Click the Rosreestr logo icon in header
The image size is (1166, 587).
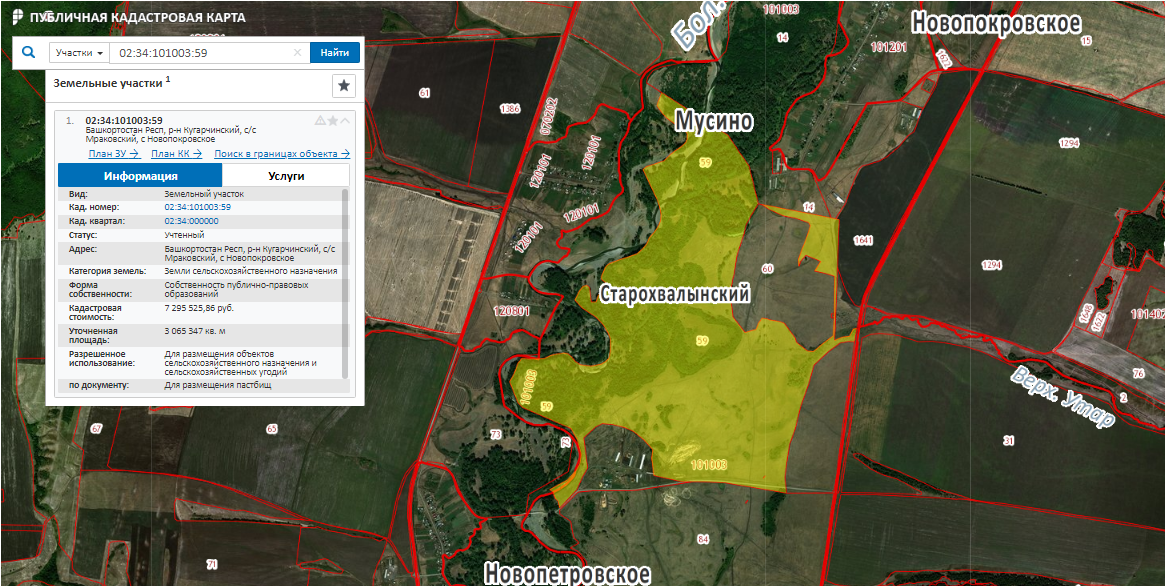click(x=17, y=18)
